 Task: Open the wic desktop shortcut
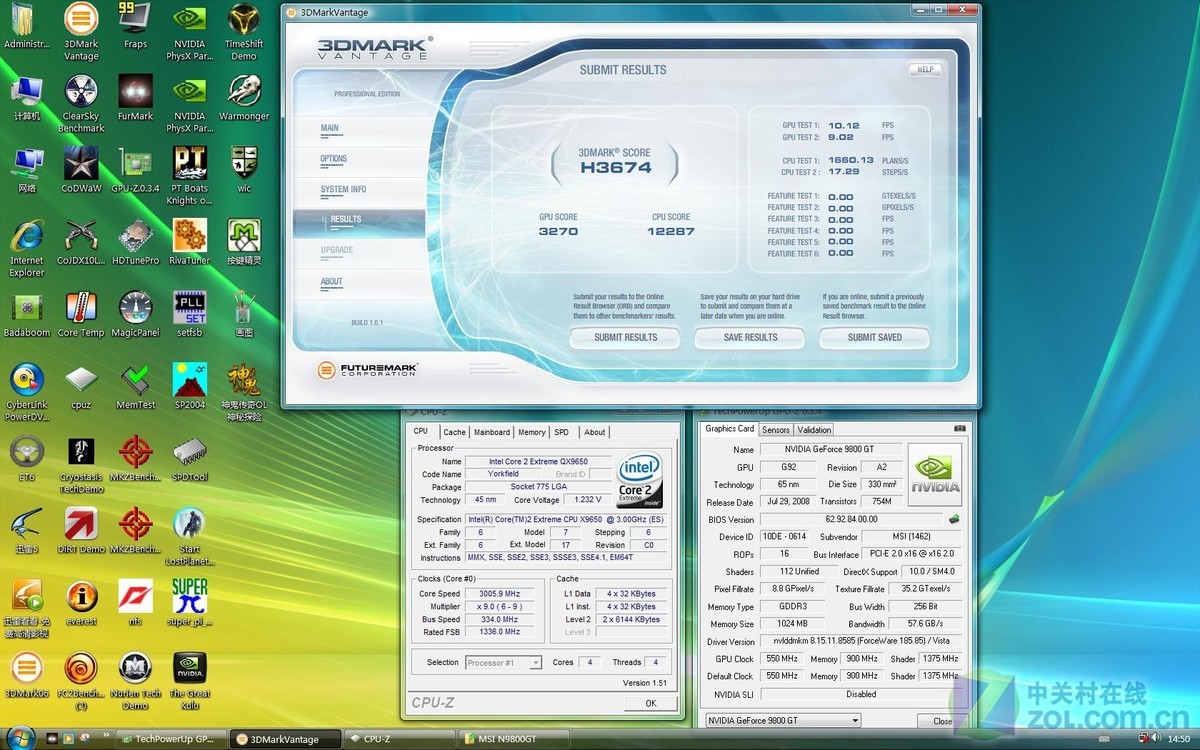click(x=244, y=170)
